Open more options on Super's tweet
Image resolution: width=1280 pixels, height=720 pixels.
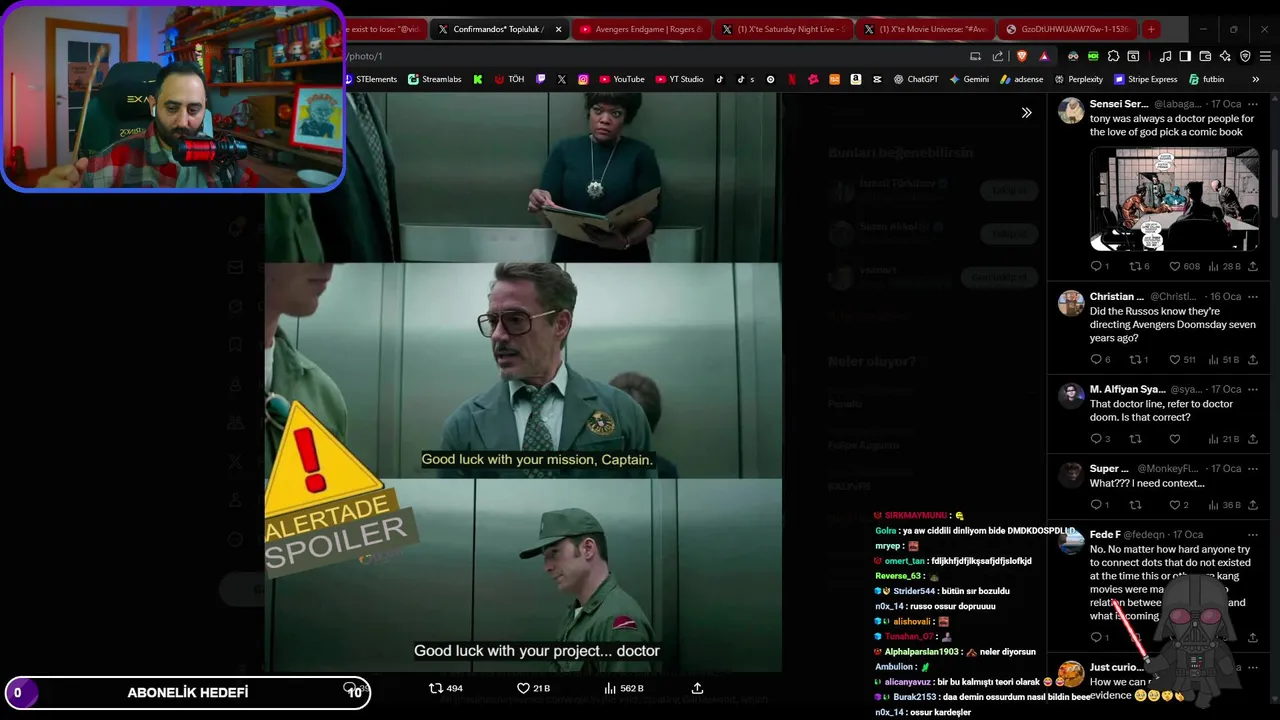(1252, 469)
